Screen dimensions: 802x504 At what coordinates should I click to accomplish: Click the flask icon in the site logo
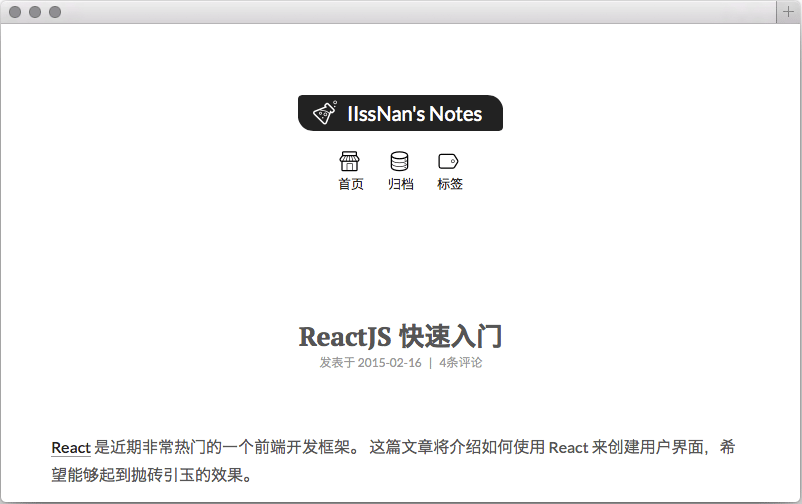pyautogui.click(x=324, y=112)
